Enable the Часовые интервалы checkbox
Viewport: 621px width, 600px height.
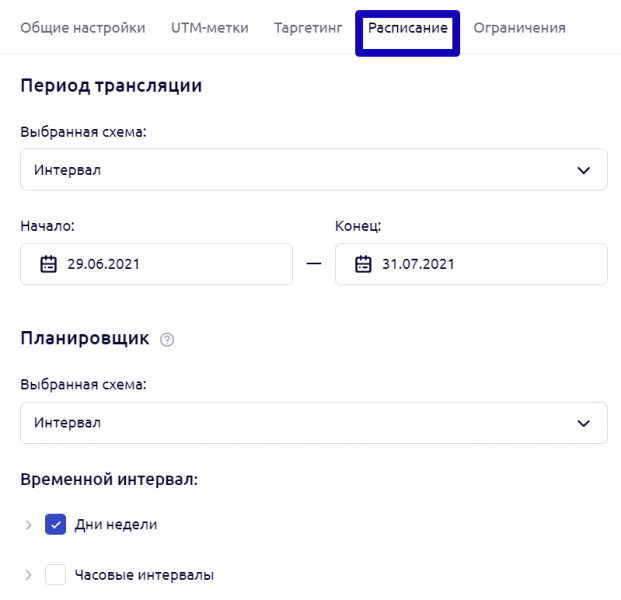[55, 575]
